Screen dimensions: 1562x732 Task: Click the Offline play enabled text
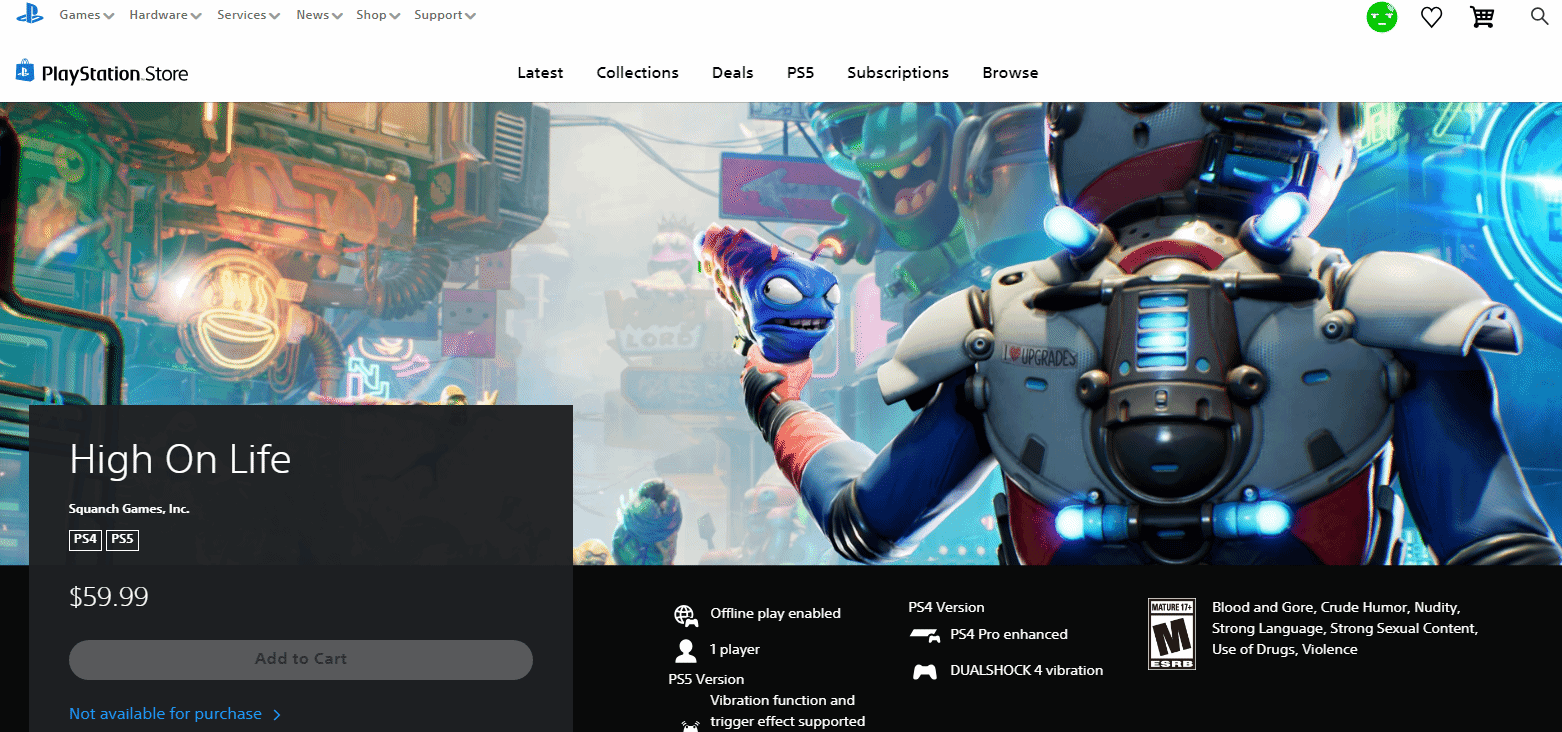tap(775, 614)
